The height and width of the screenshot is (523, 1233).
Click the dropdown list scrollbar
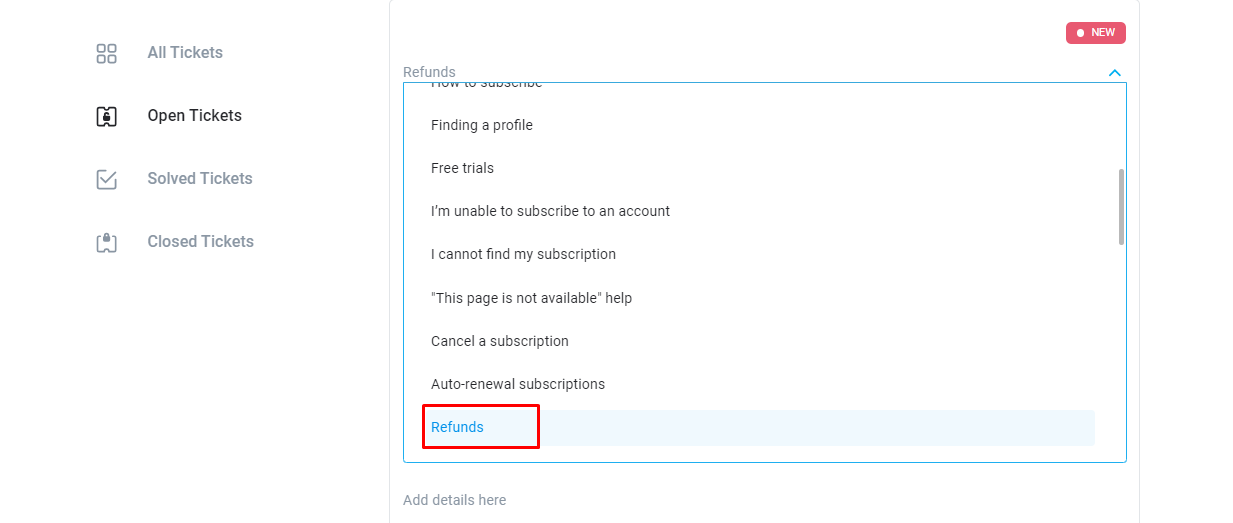(1121, 206)
